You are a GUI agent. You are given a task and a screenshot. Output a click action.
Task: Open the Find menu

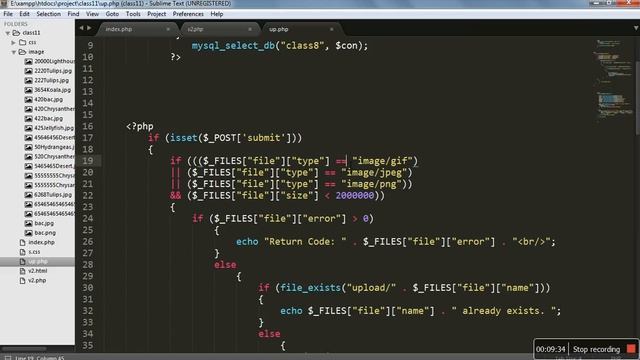pyautogui.click(x=73, y=14)
